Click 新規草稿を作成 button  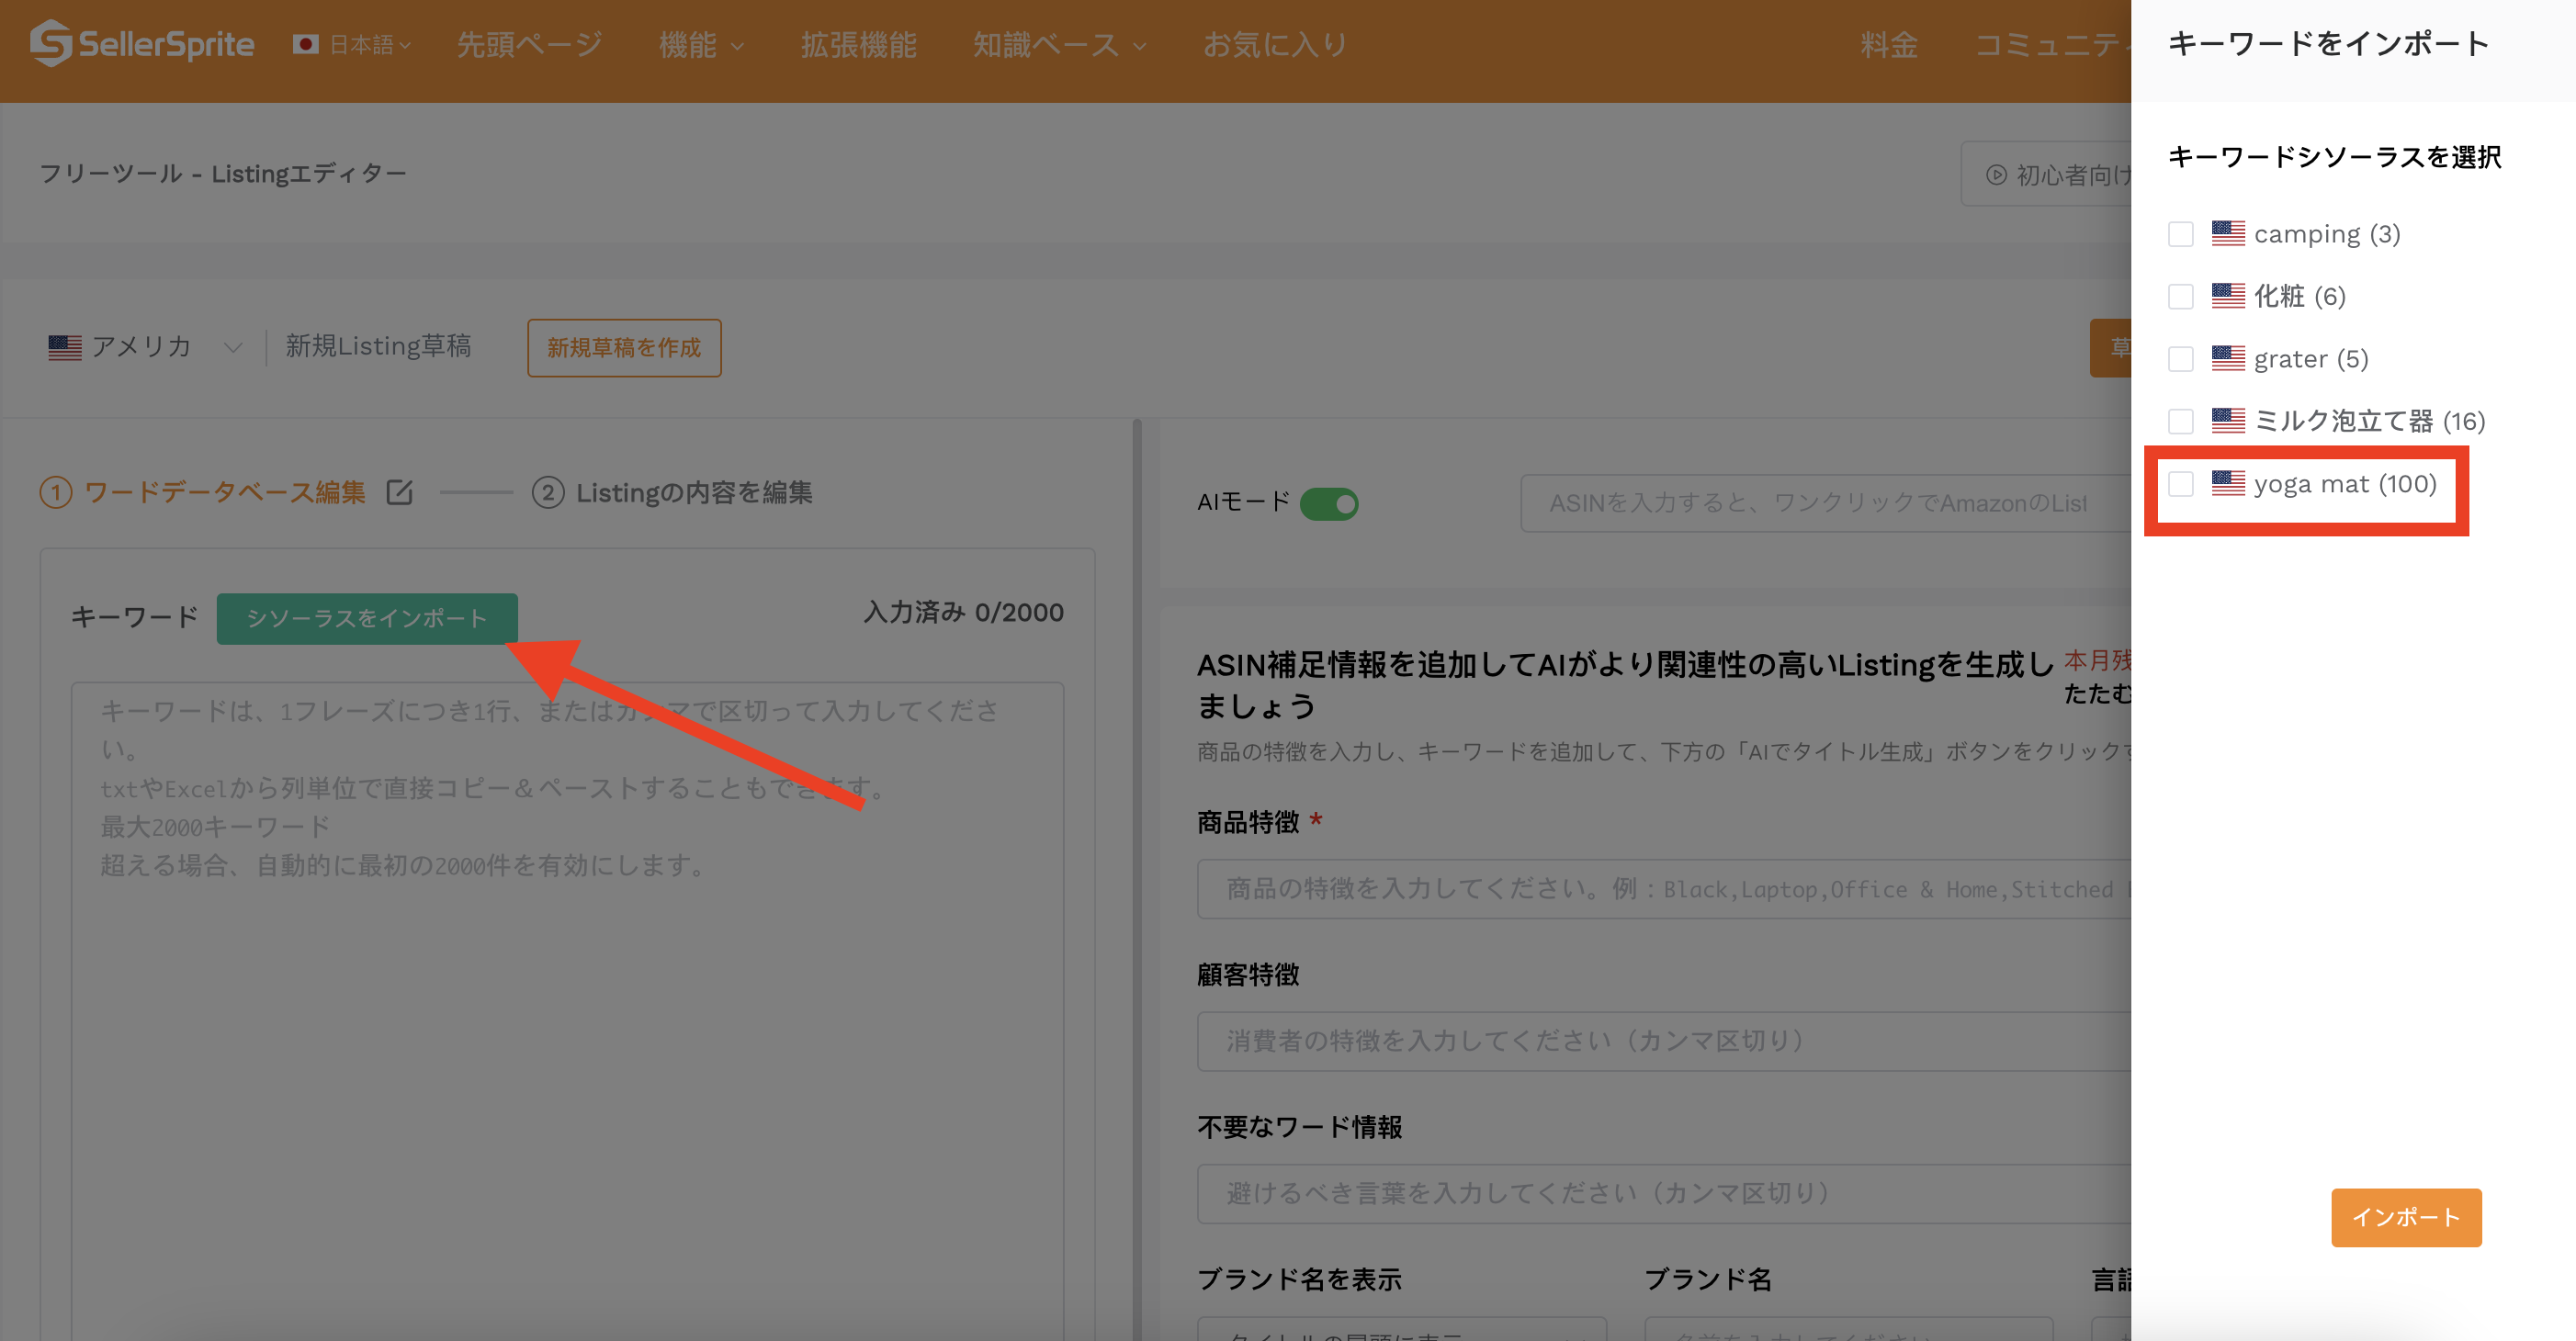tap(624, 347)
